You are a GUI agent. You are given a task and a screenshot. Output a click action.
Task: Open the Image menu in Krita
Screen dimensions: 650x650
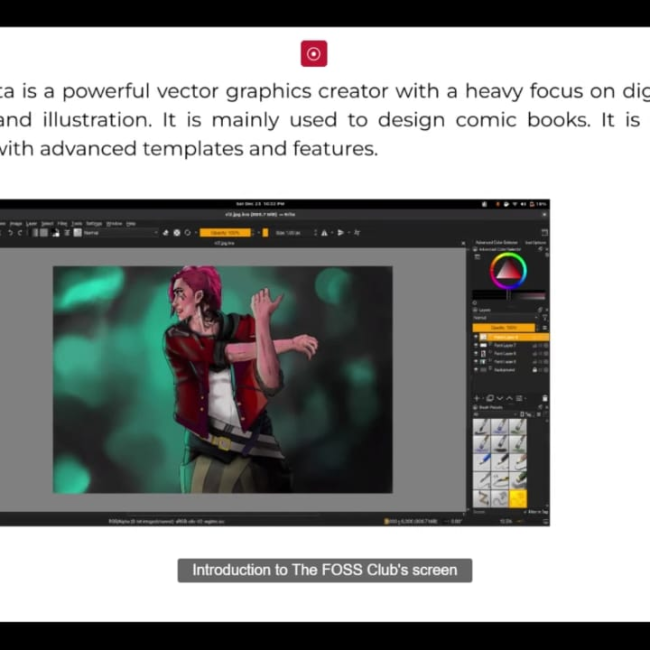(16, 223)
